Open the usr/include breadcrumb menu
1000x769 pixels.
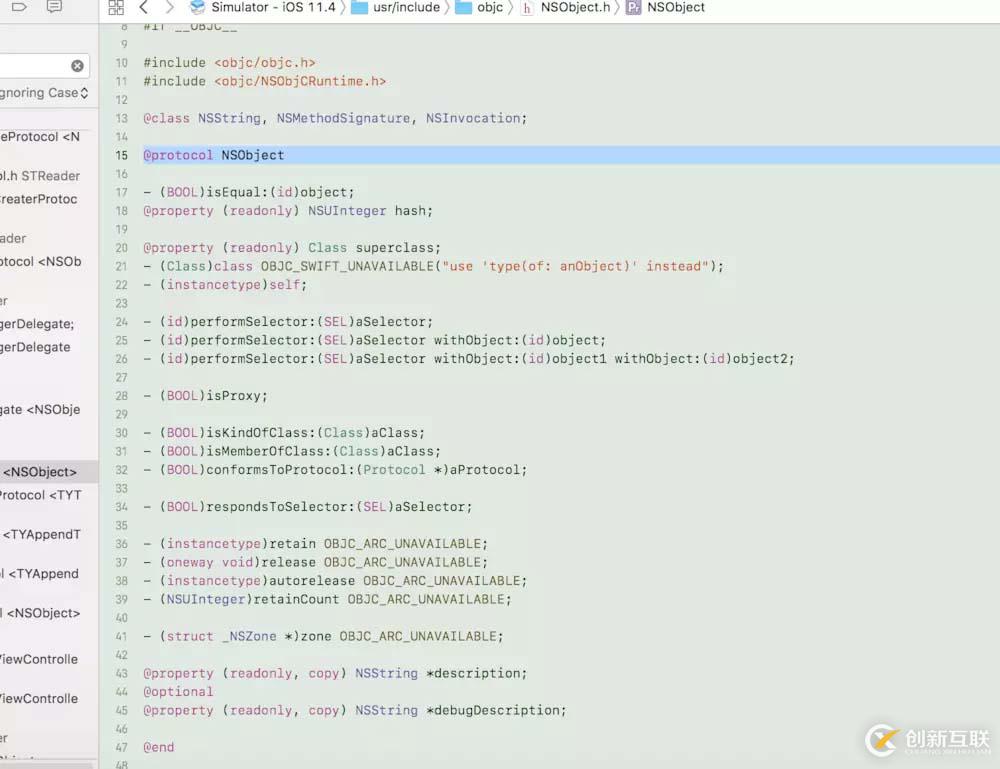tap(406, 7)
